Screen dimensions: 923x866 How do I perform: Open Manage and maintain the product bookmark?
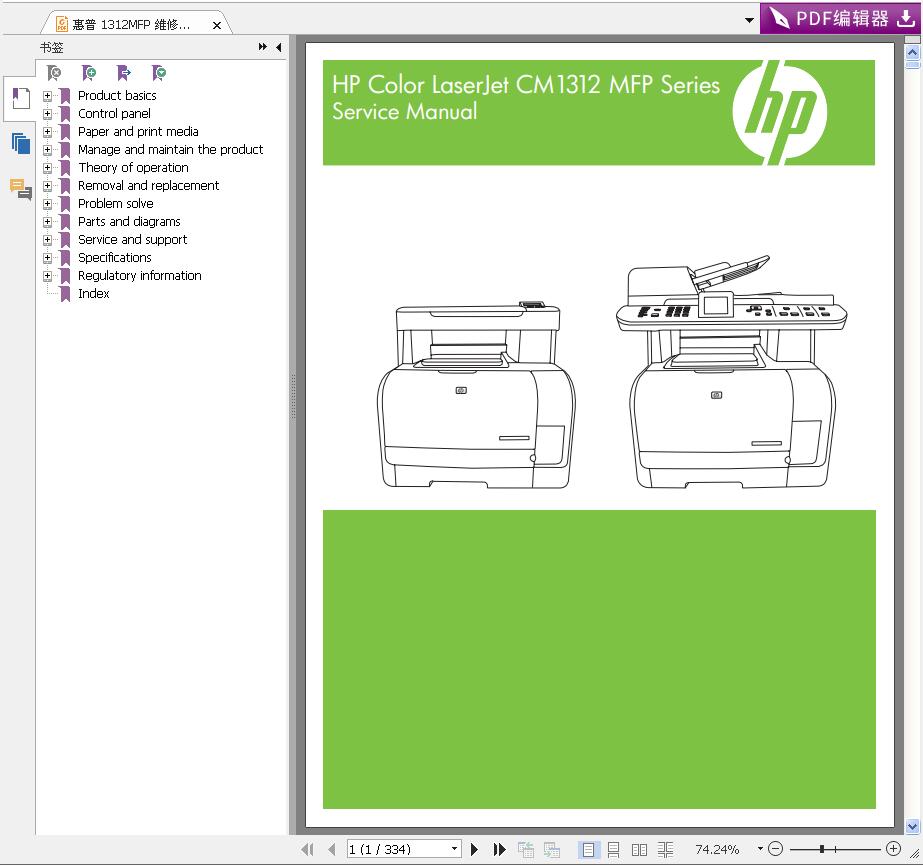click(171, 150)
